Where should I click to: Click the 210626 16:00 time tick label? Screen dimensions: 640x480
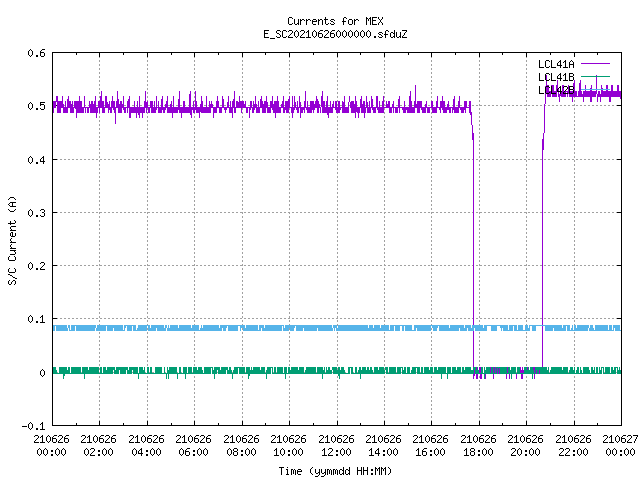tap(431, 446)
